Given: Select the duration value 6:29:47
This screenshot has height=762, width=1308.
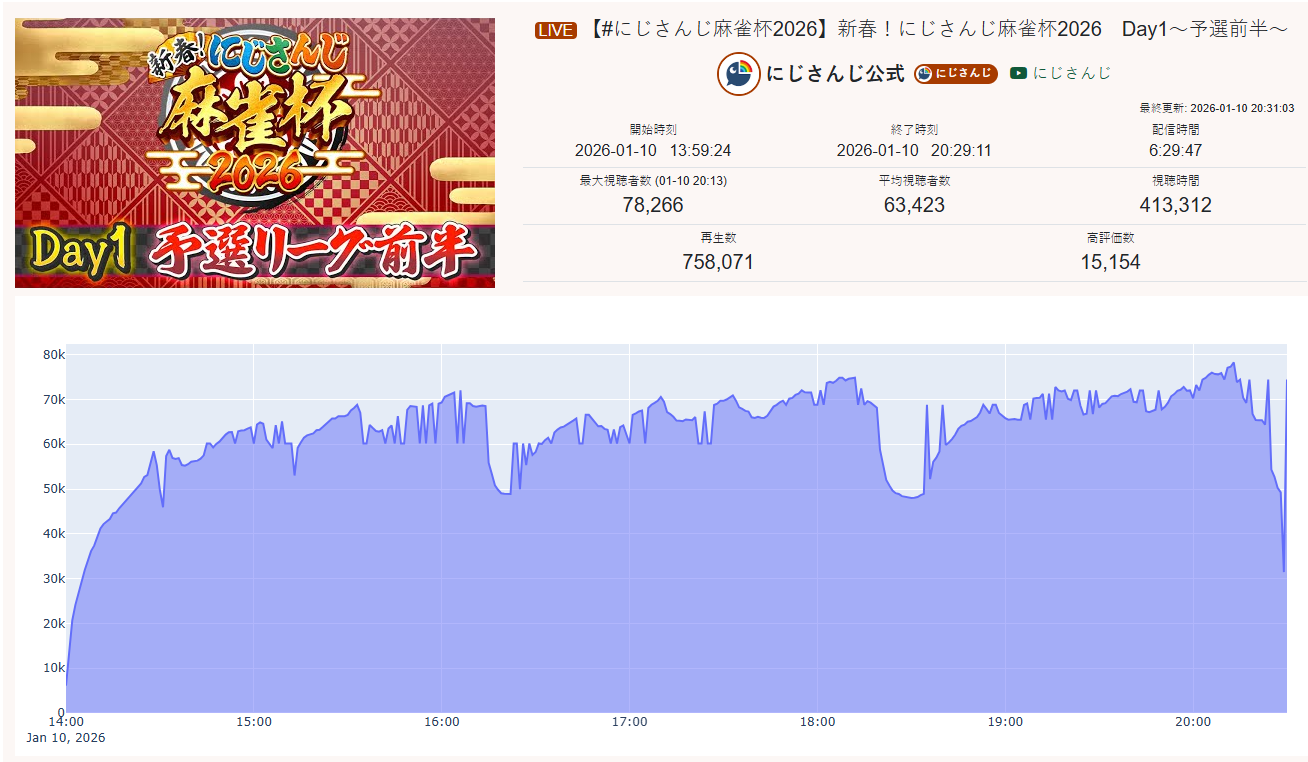Looking at the screenshot, I should tap(1175, 150).
